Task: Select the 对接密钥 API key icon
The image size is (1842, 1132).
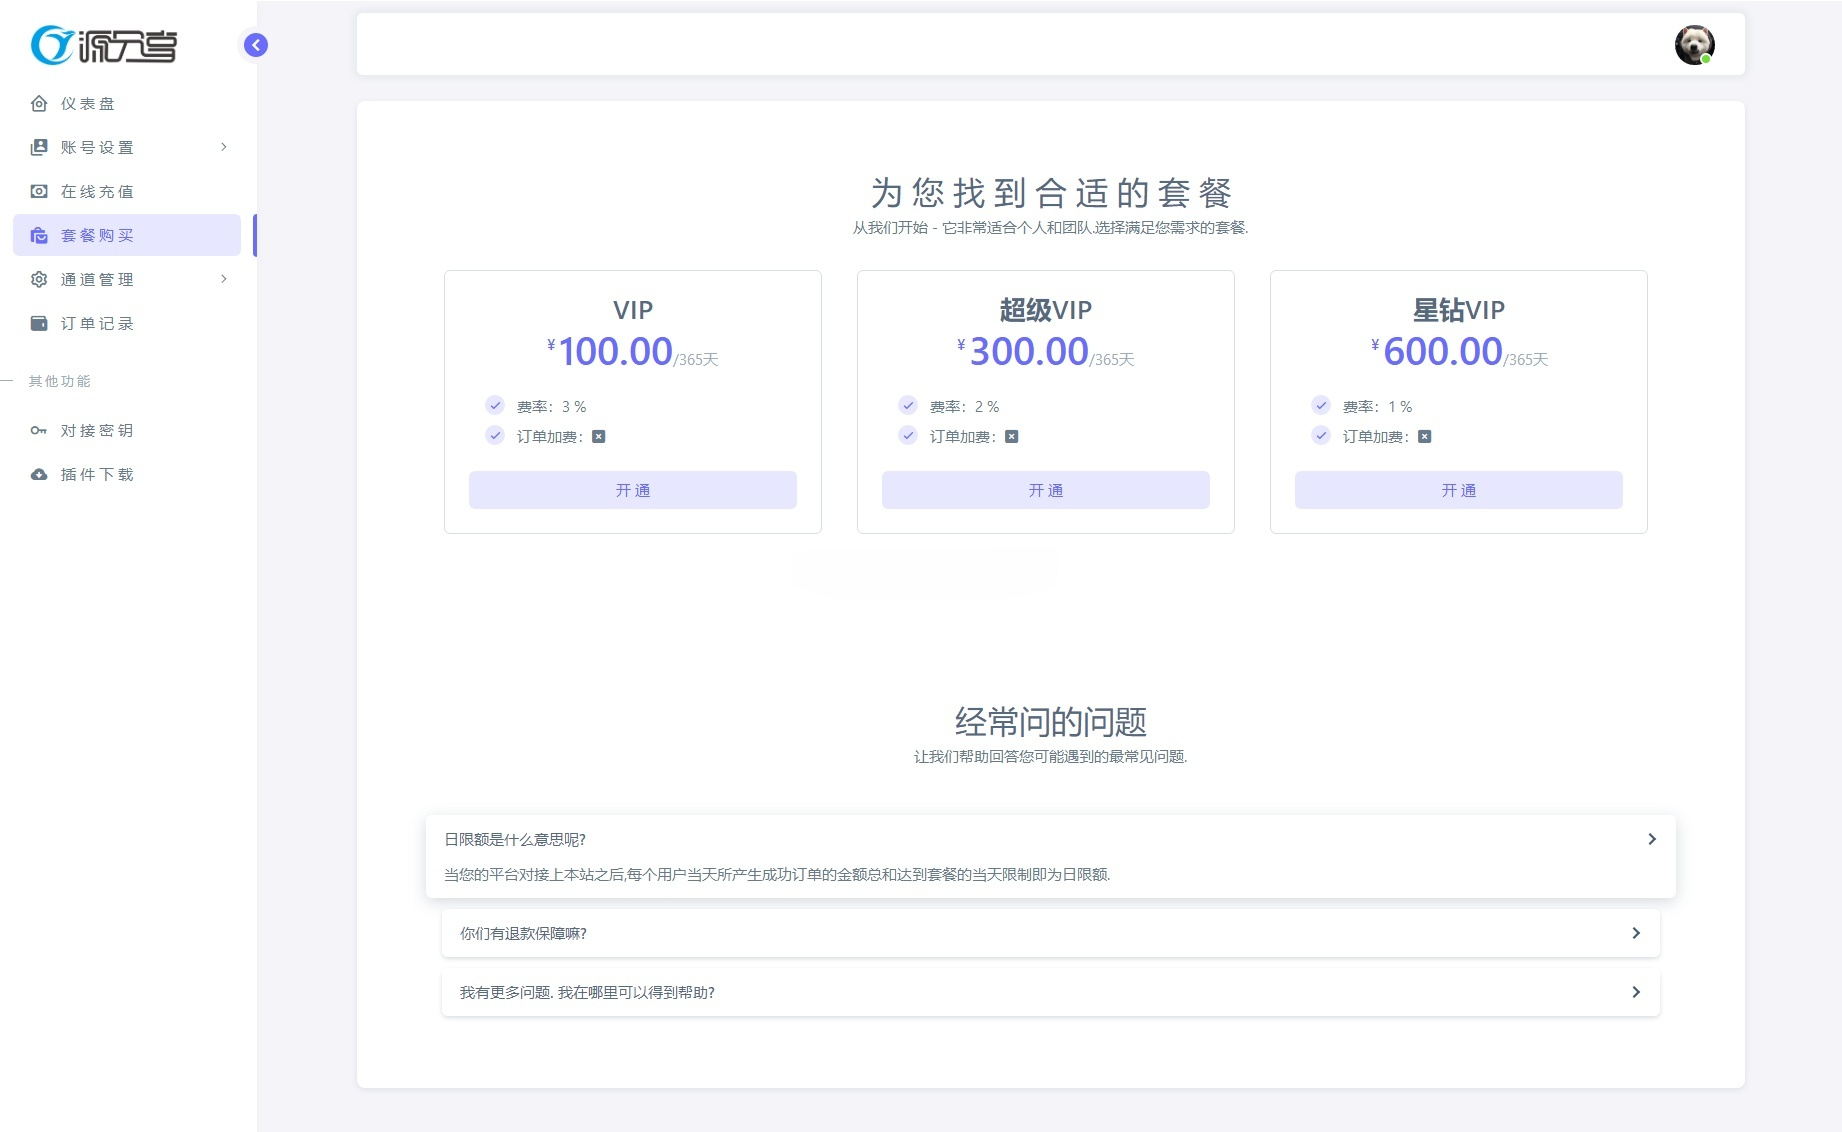Action: coord(38,430)
